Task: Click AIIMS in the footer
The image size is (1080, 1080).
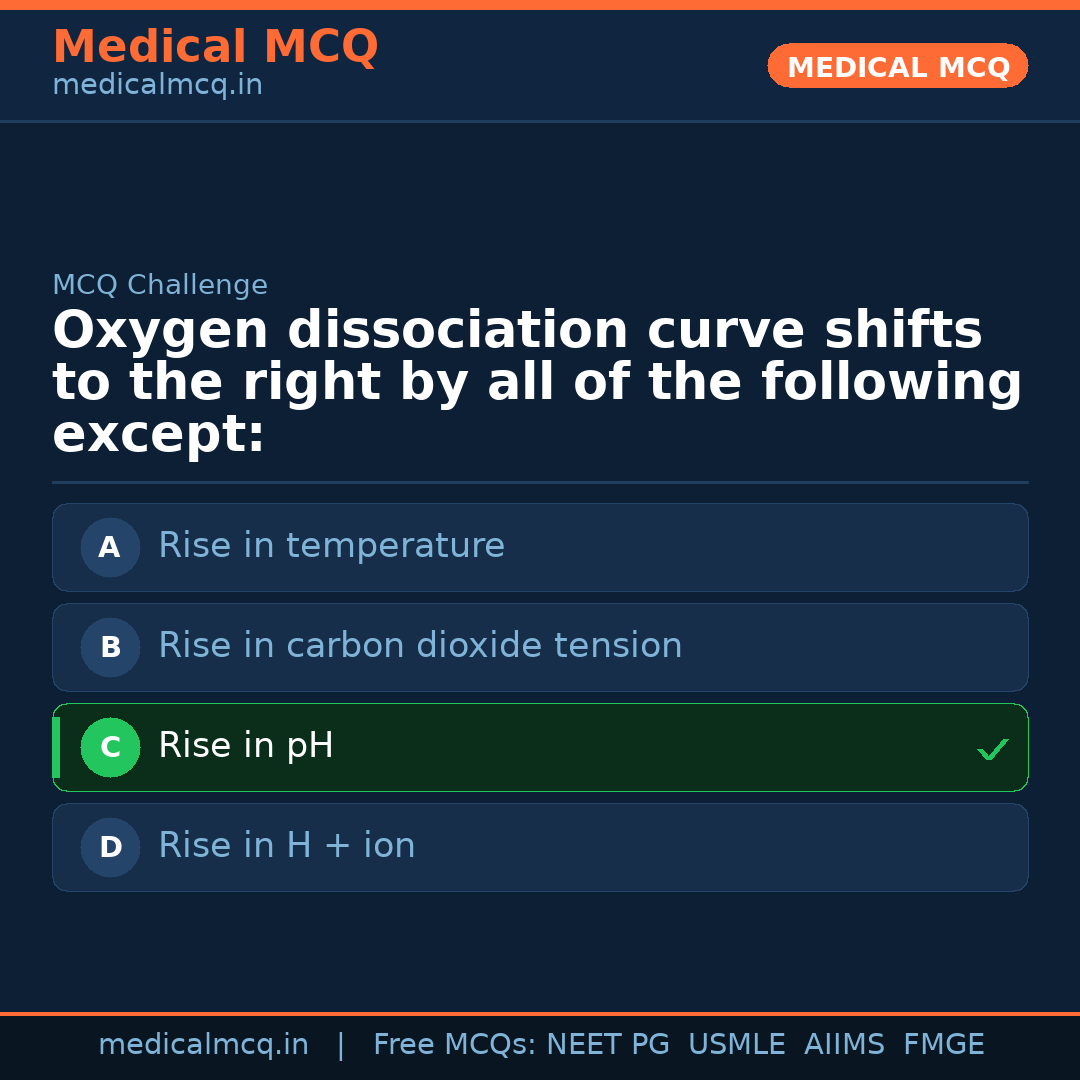Action: point(844,1045)
